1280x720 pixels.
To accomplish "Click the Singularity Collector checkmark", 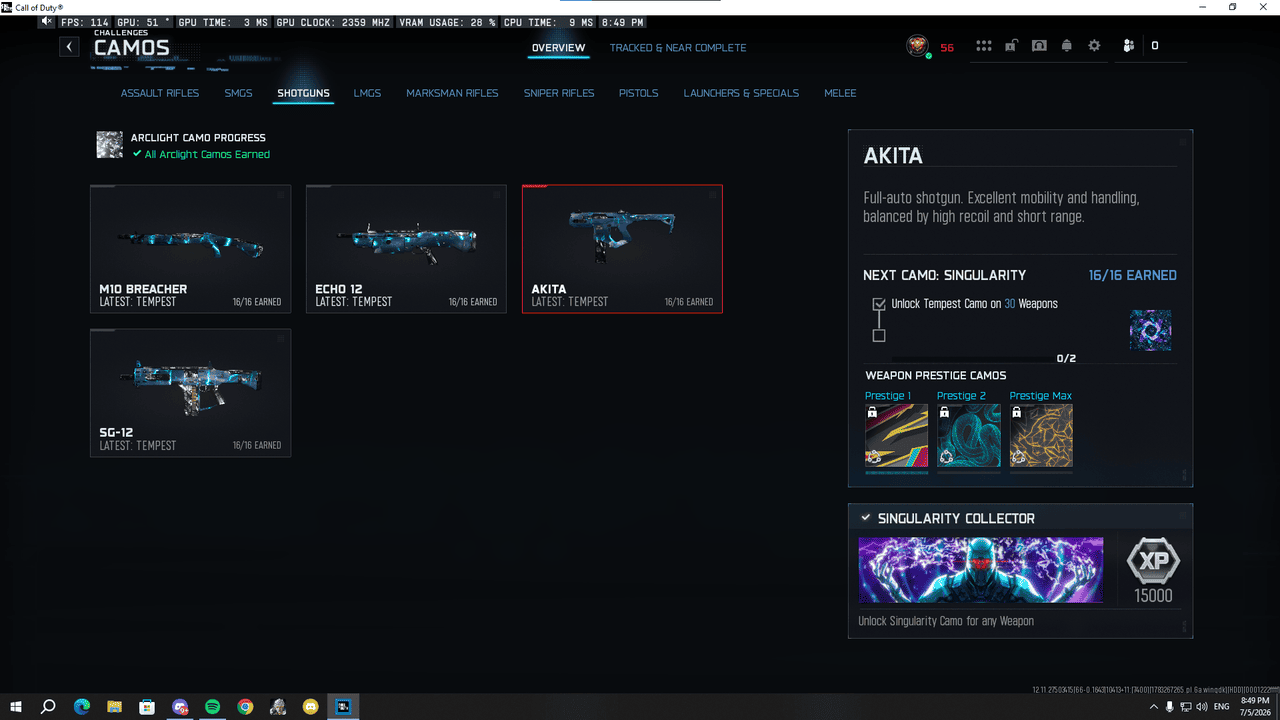I will coord(865,518).
